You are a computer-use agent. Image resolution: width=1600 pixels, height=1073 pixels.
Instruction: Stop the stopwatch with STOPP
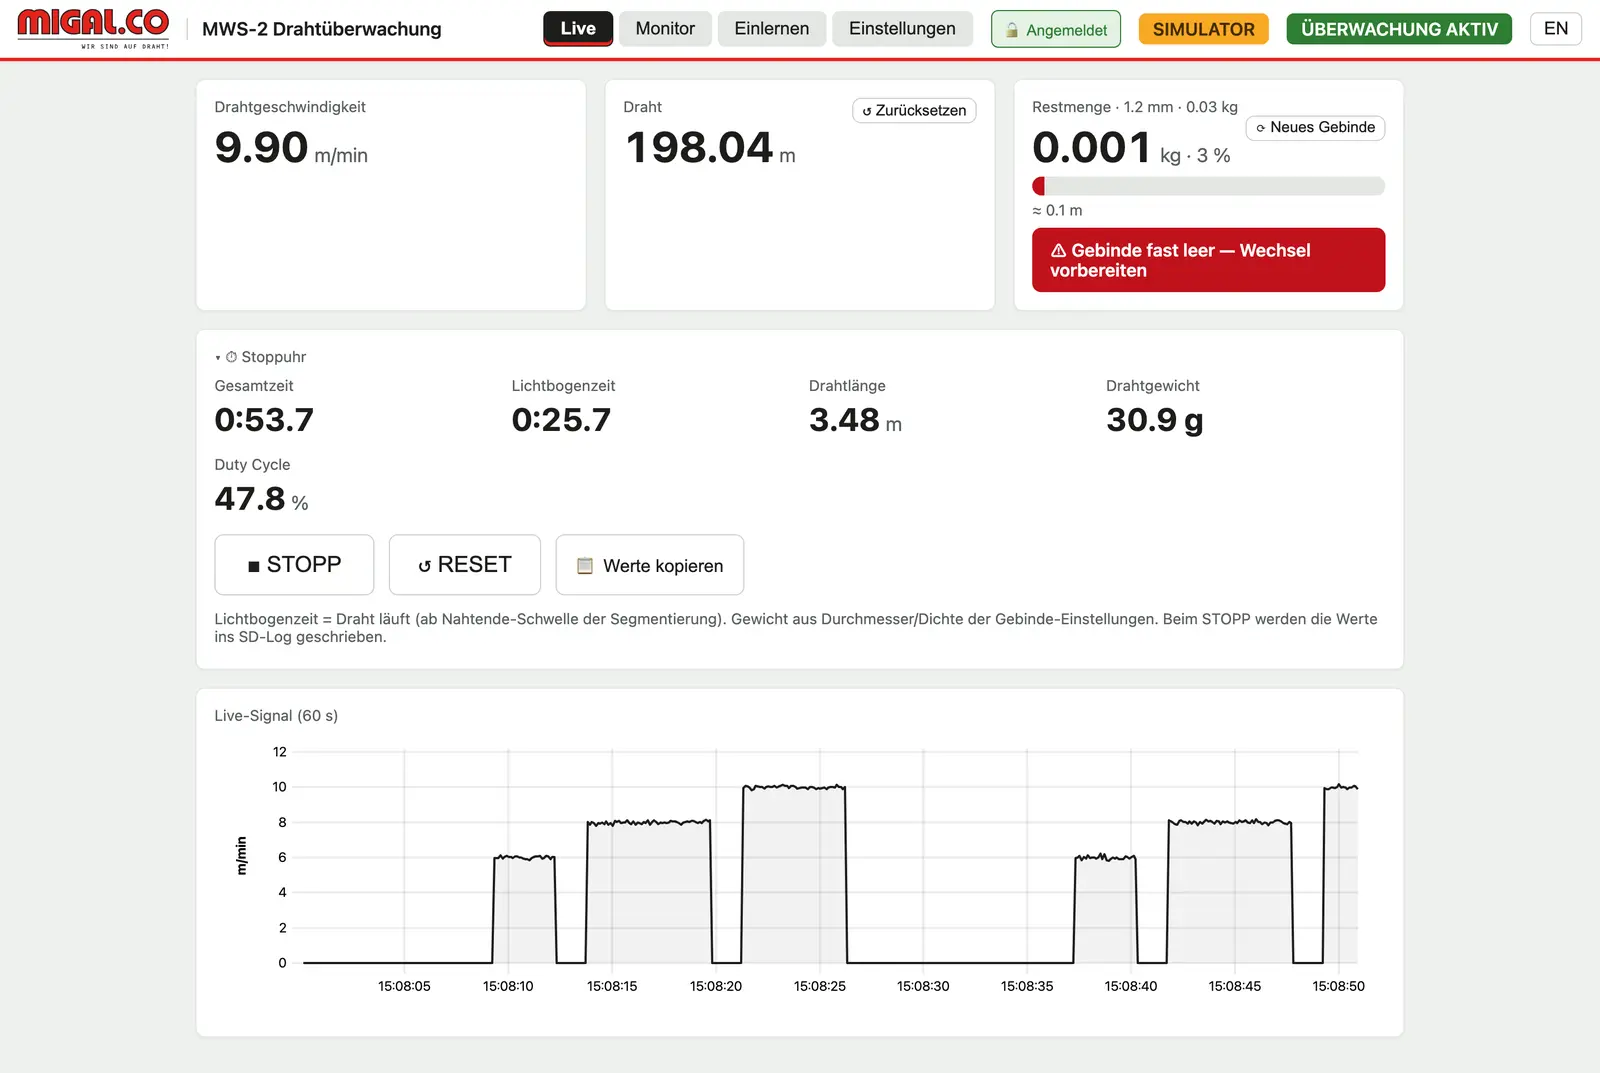click(294, 565)
